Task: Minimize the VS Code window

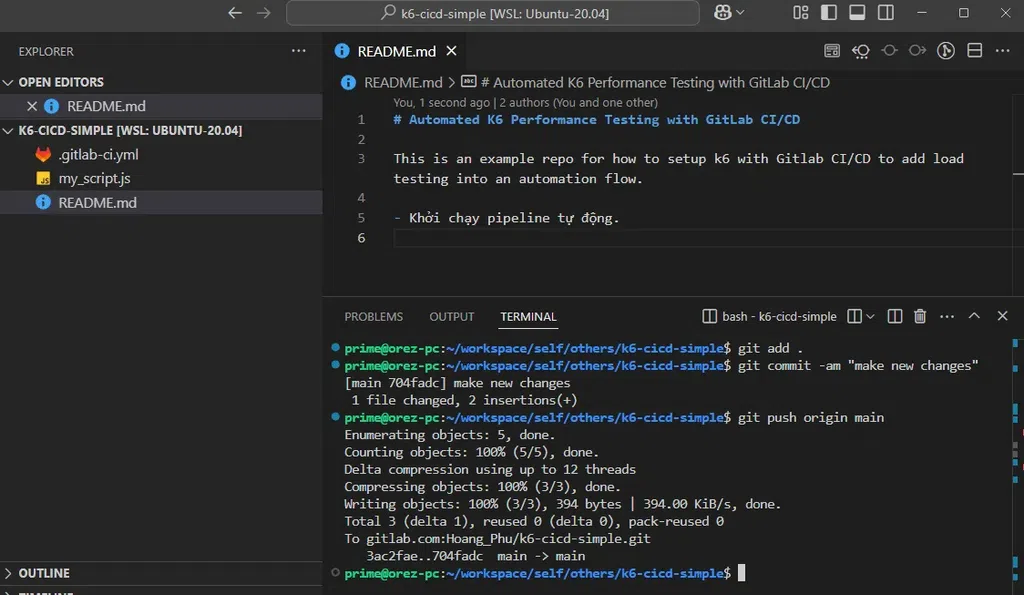Action: 921,12
